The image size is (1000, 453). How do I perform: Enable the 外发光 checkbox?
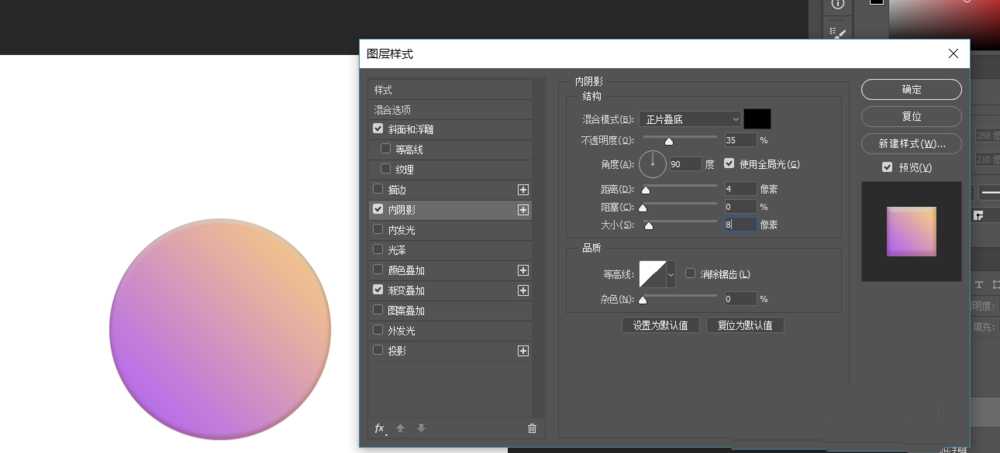378,331
